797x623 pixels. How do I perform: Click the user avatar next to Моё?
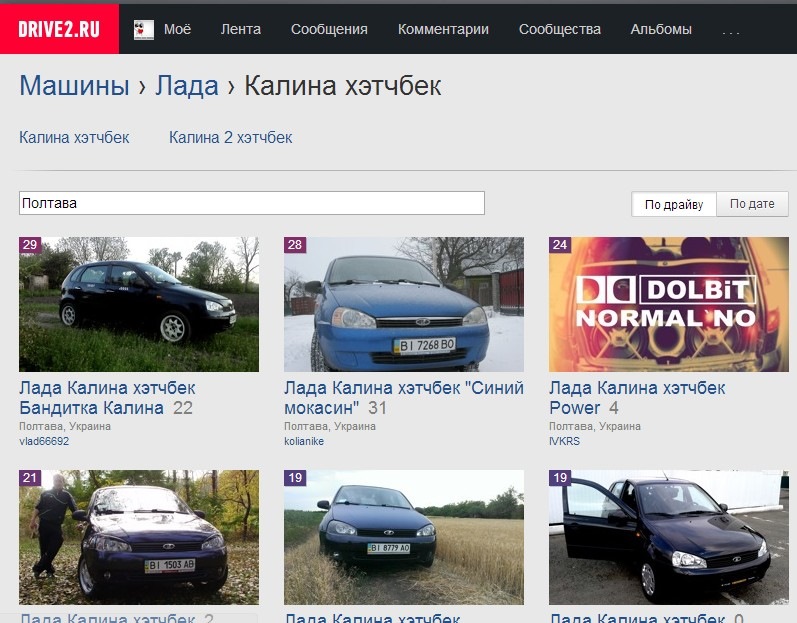click(x=144, y=30)
